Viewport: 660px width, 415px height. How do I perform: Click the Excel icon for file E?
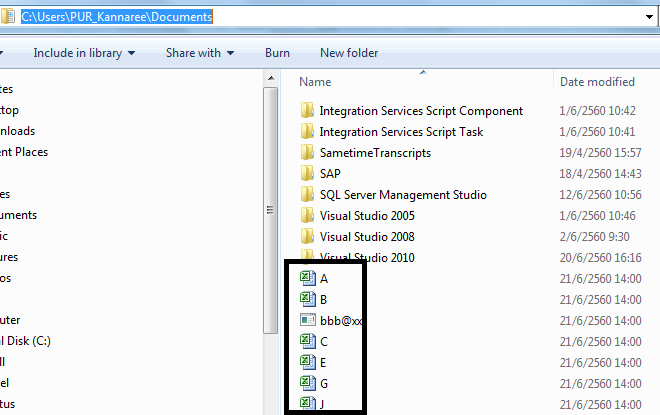(x=308, y=362)
